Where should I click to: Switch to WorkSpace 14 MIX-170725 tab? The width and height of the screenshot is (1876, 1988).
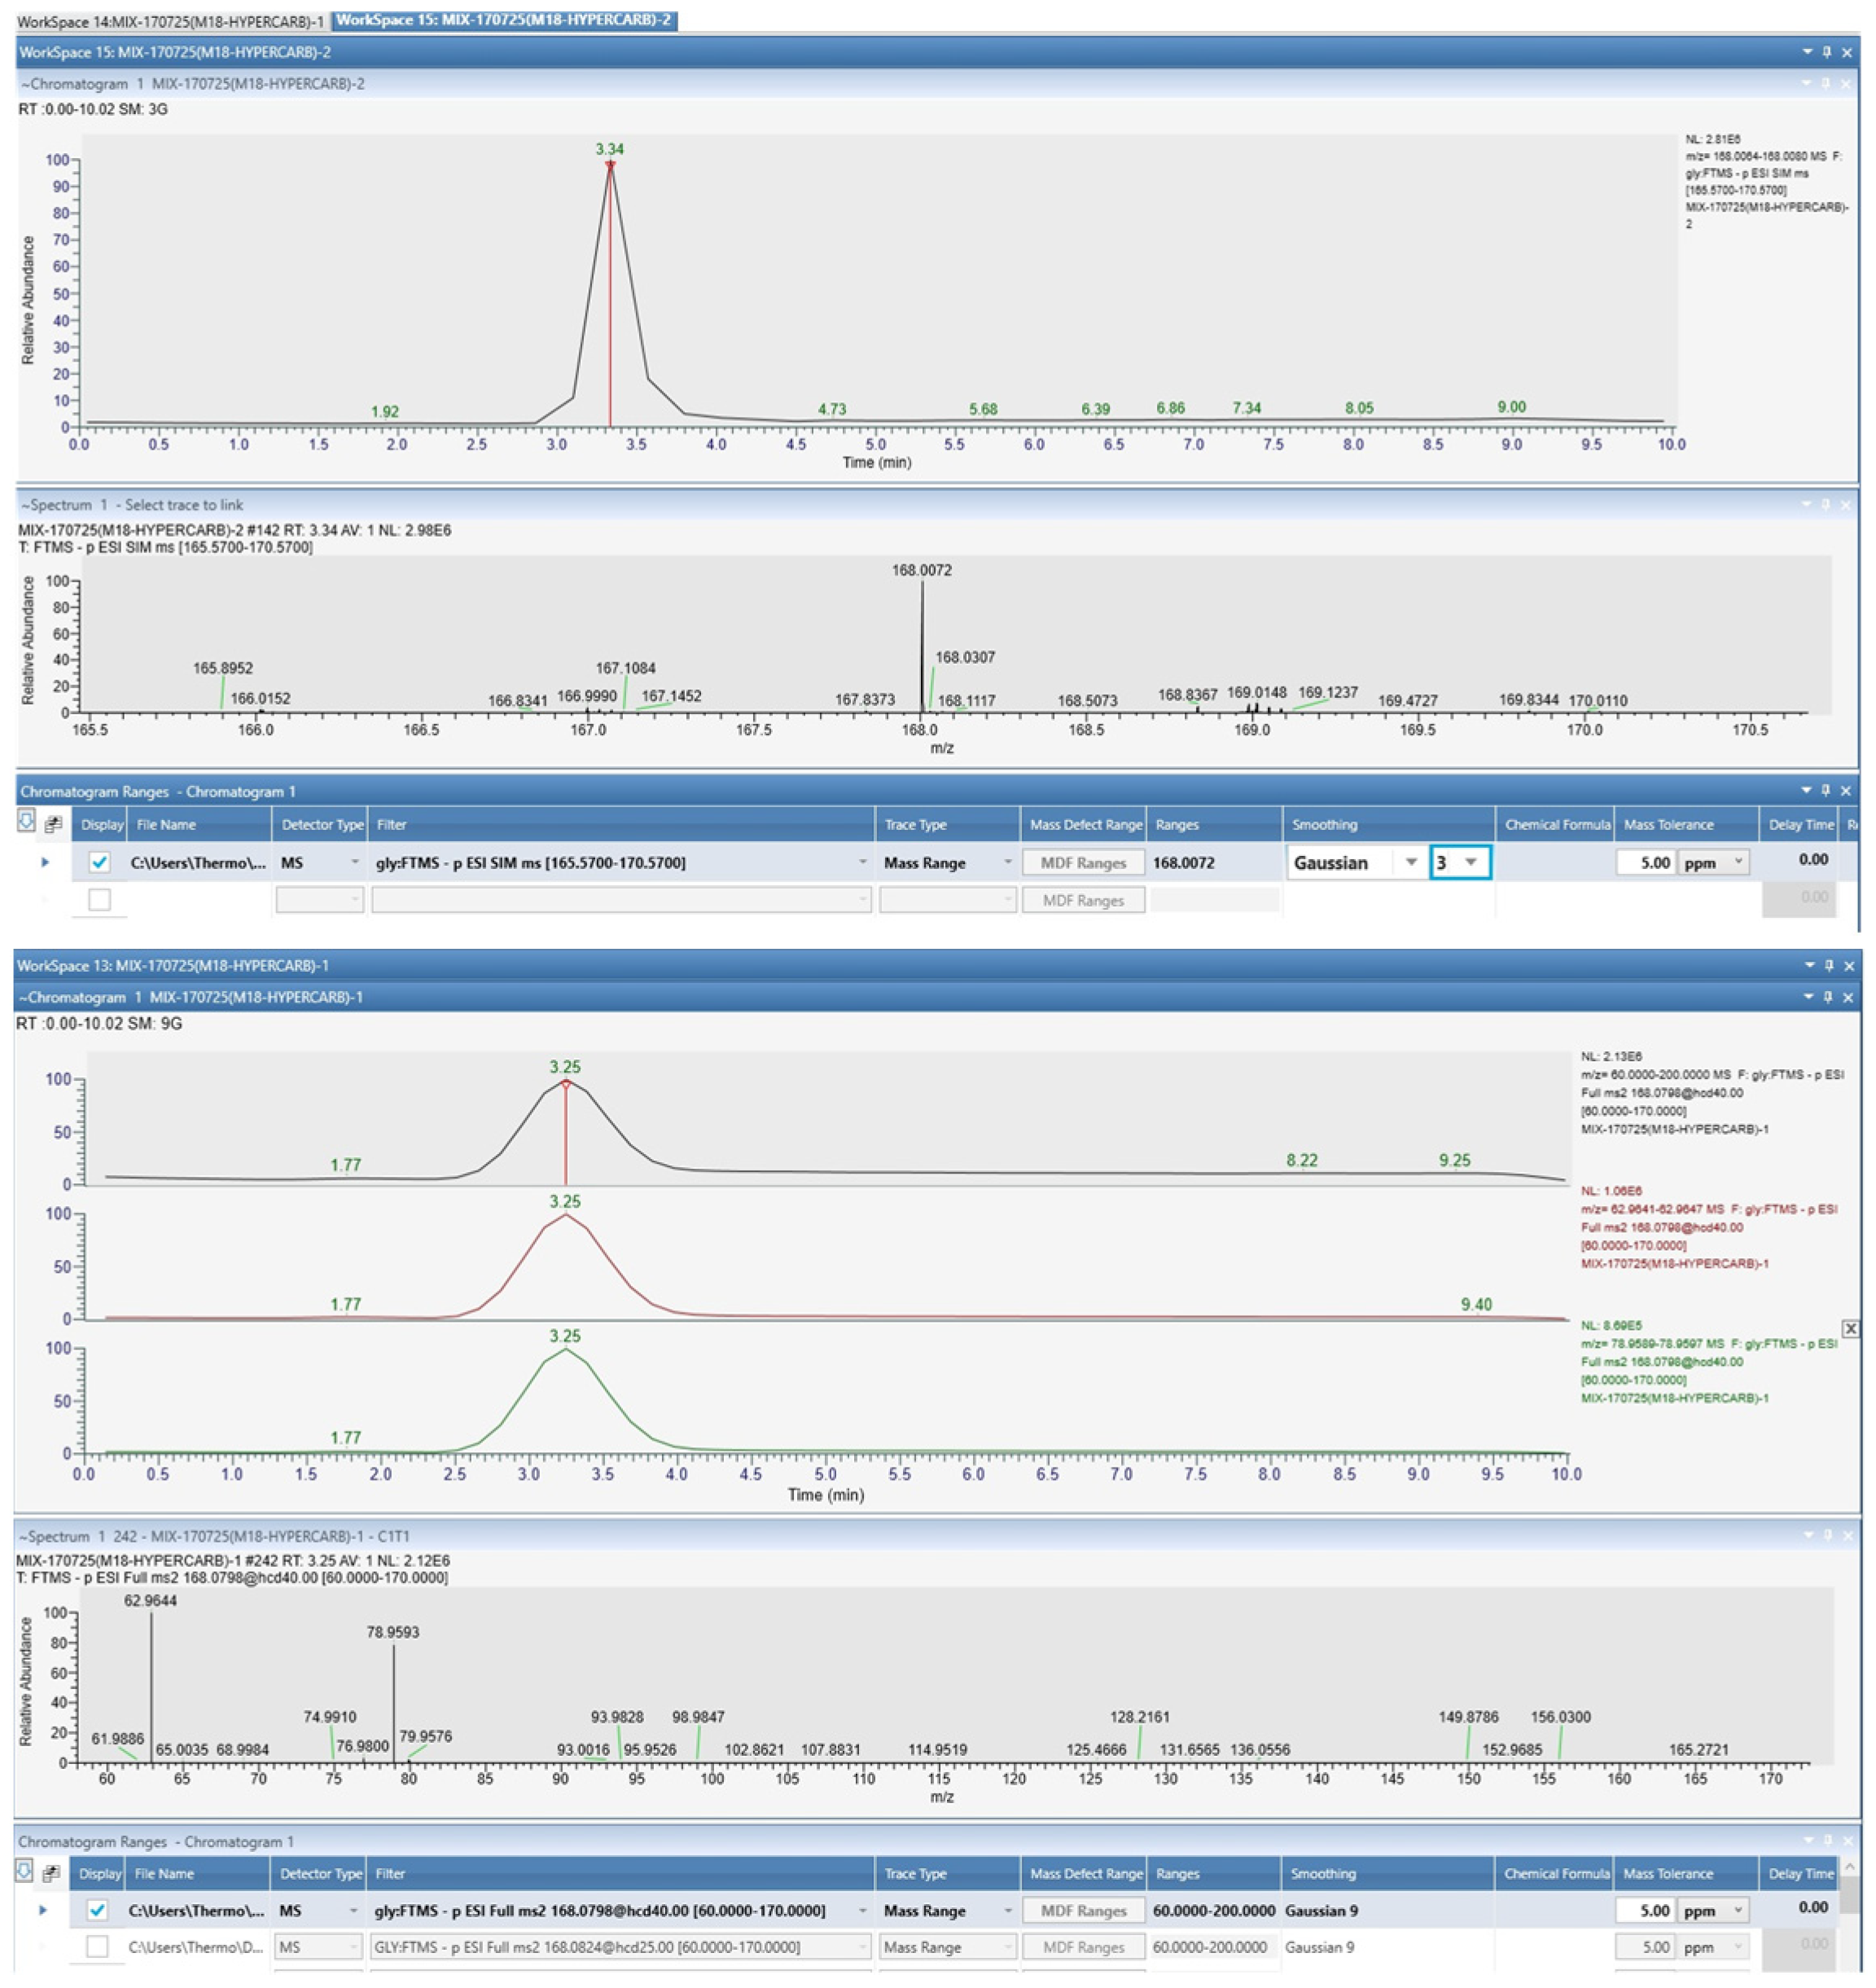[x=170, y=20]
